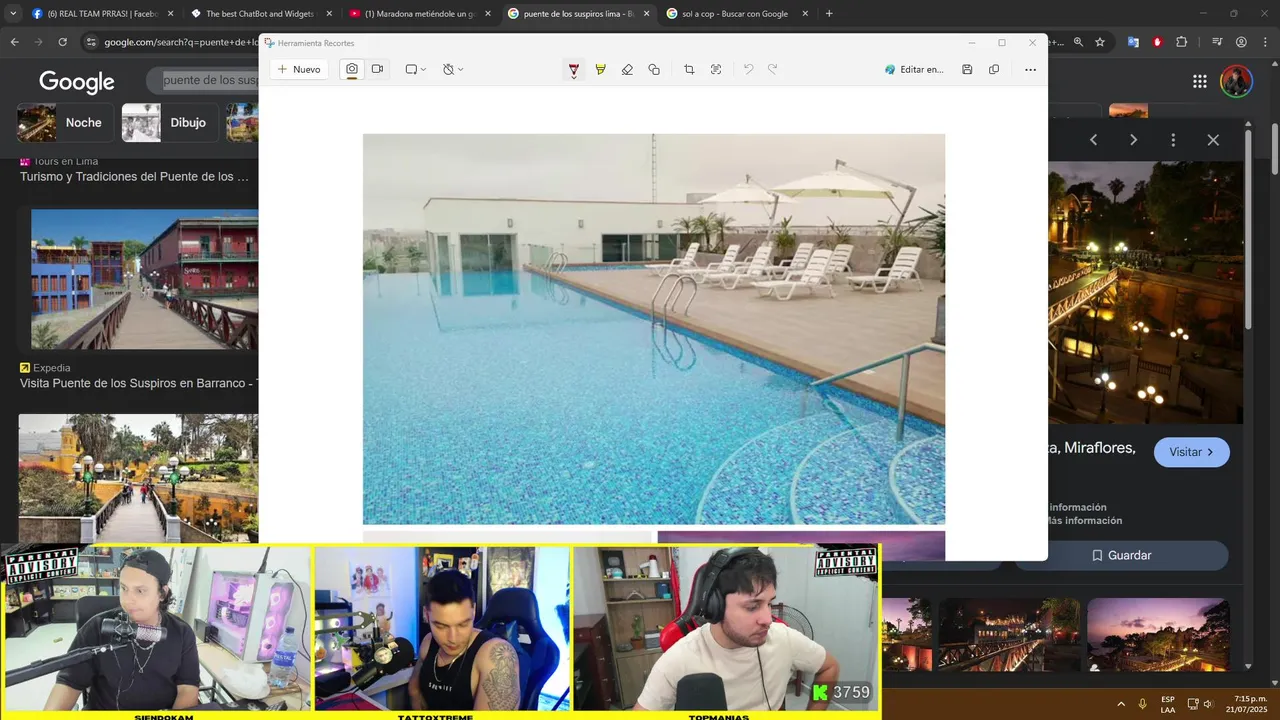Switch to the Maradona YouTube tab
1280x720 pixels.
420,14
